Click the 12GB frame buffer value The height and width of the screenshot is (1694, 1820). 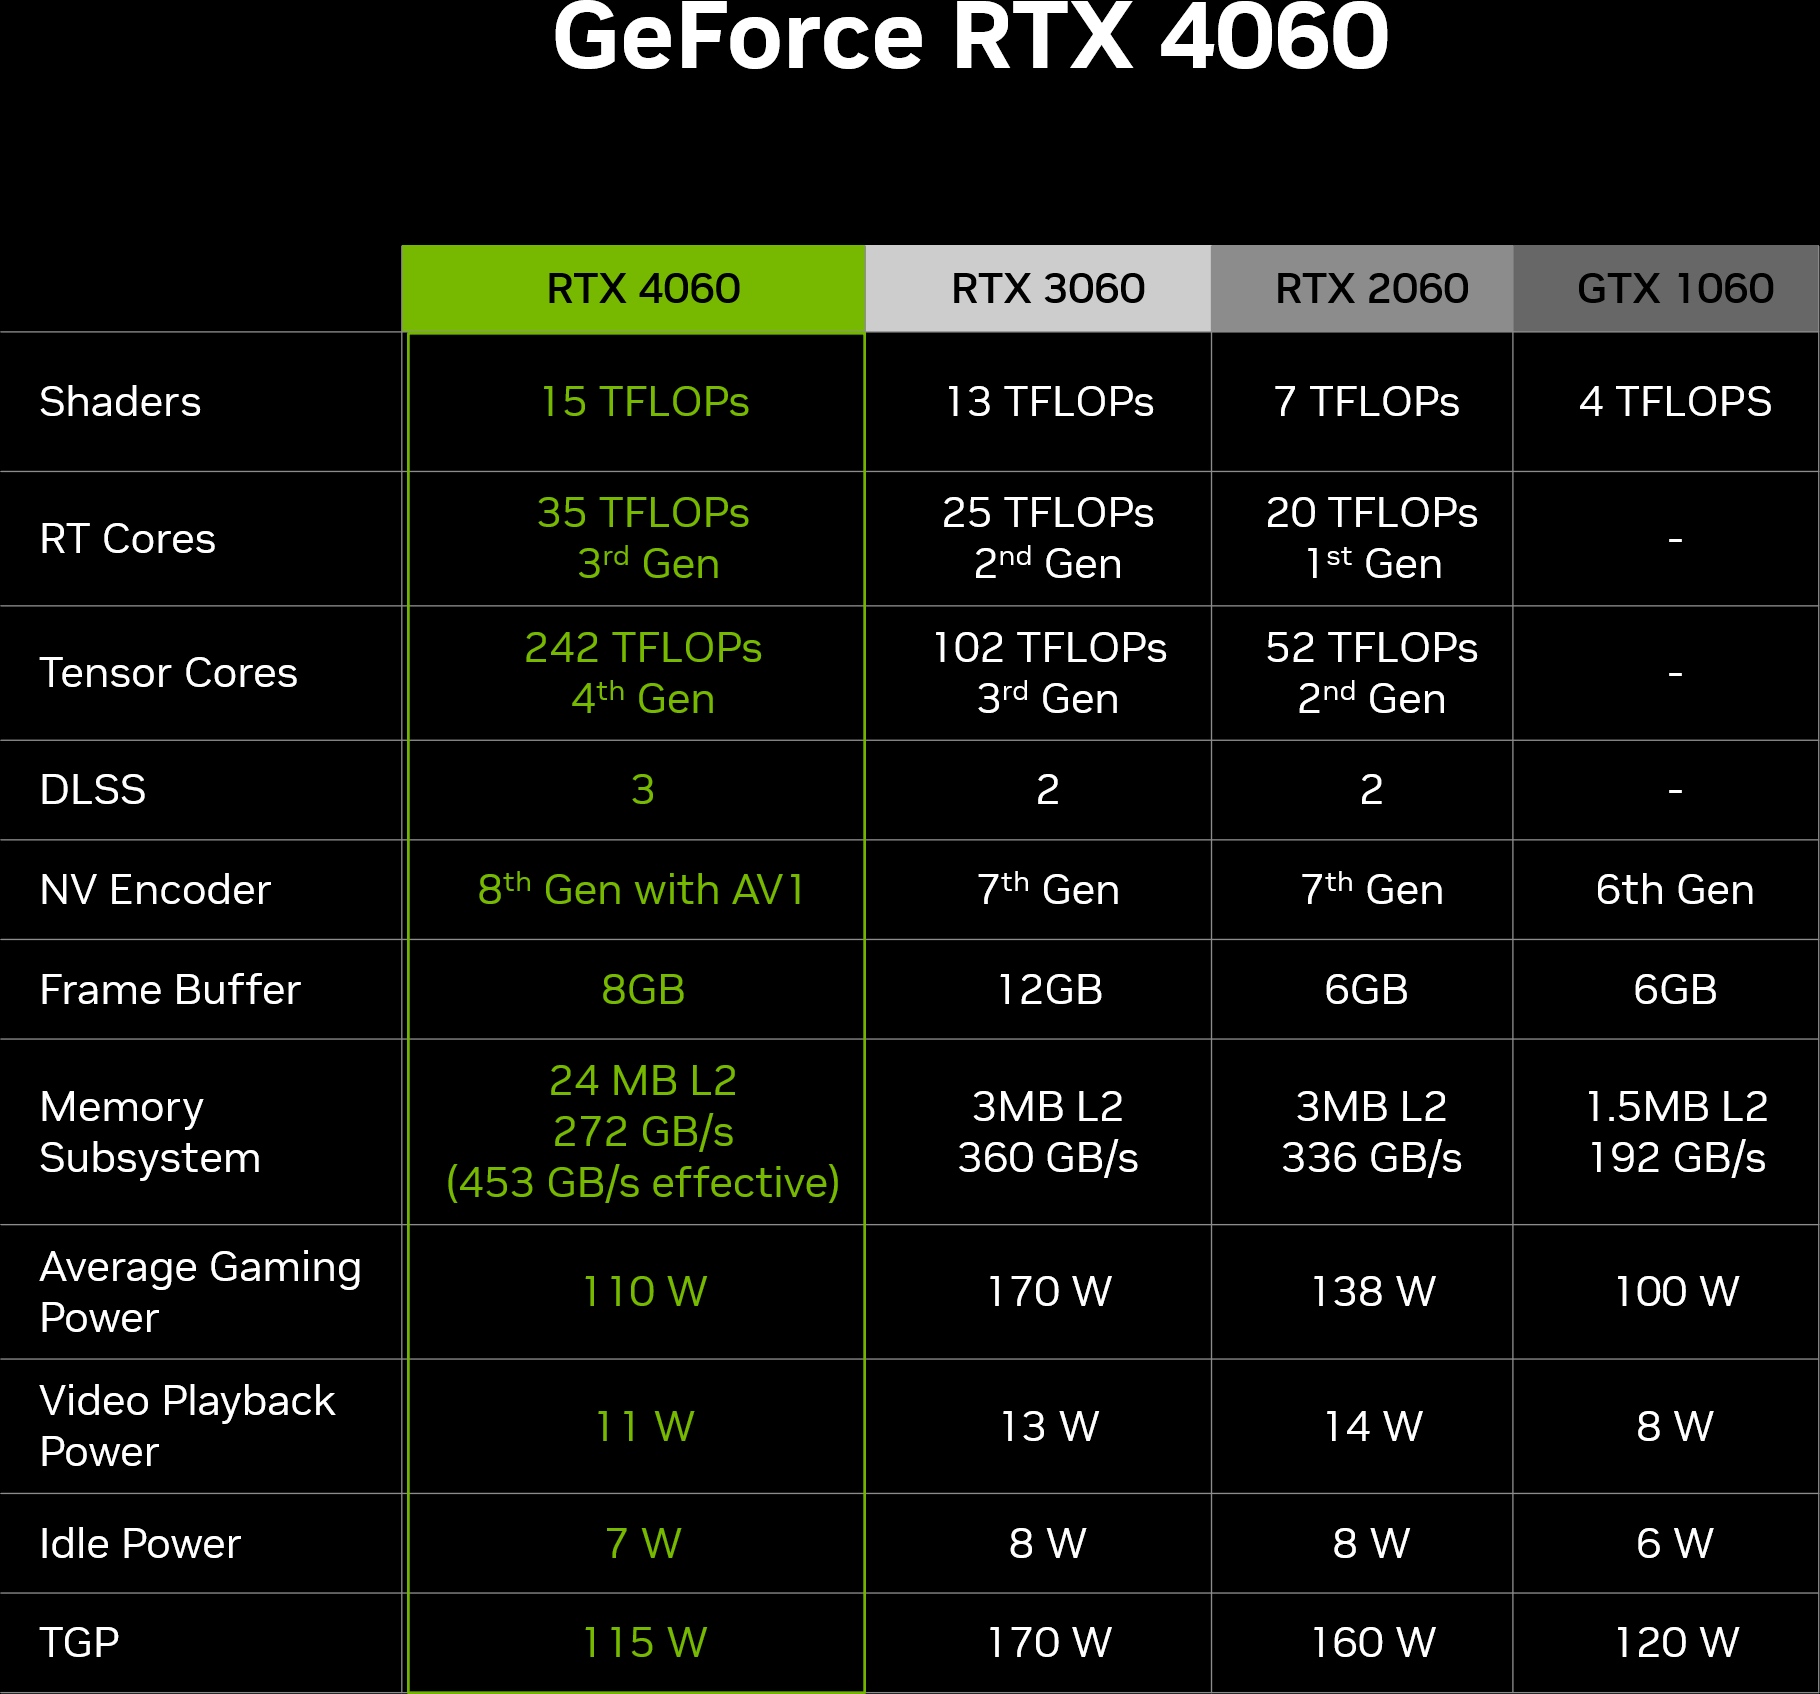click(x=1049, y=990)
